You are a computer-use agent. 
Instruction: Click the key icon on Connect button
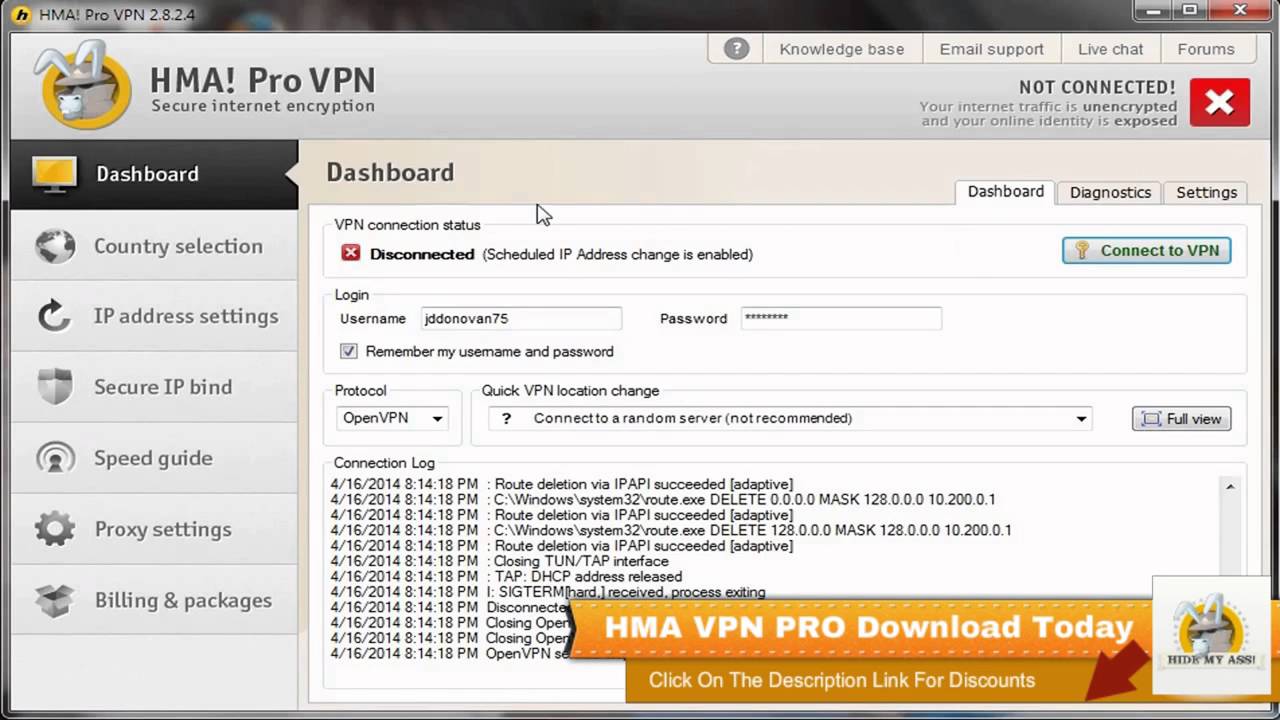point(1081,250)
